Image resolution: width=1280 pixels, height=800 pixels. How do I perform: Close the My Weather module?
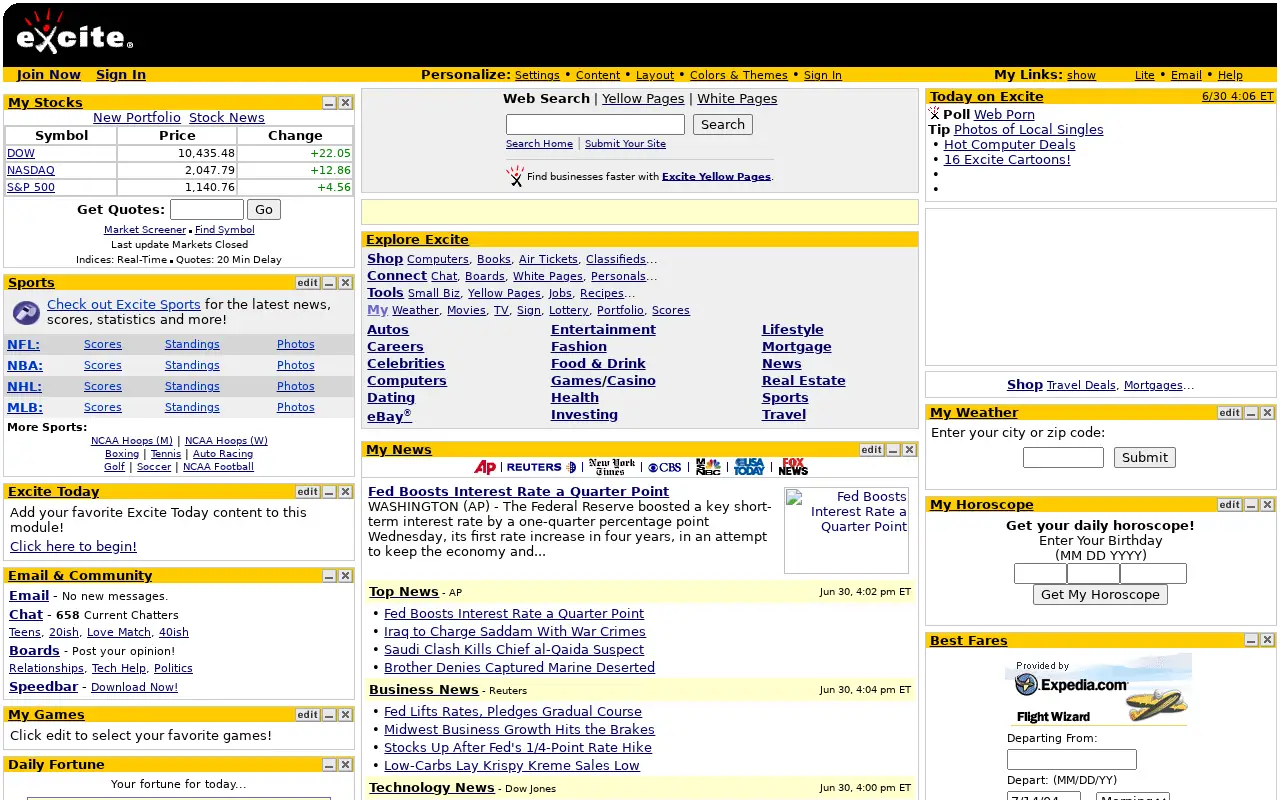tap(1267, 413)
